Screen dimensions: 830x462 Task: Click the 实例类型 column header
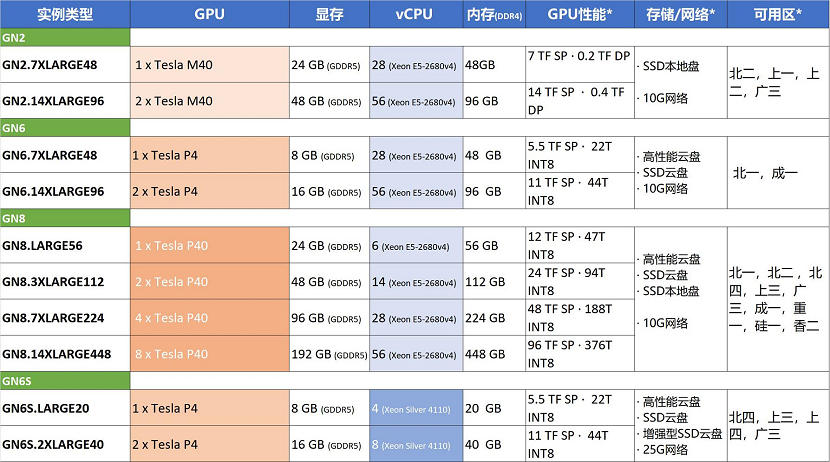65,14
